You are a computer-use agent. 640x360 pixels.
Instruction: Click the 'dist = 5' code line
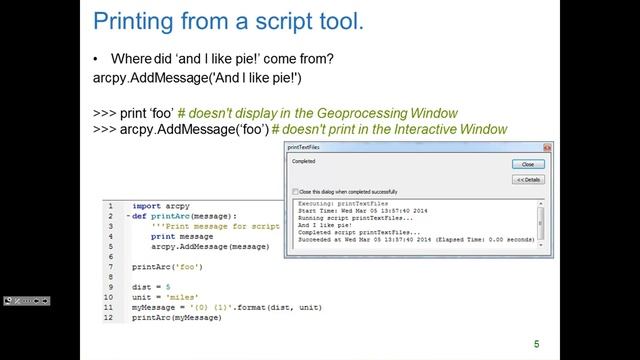(x=151, y=287)
